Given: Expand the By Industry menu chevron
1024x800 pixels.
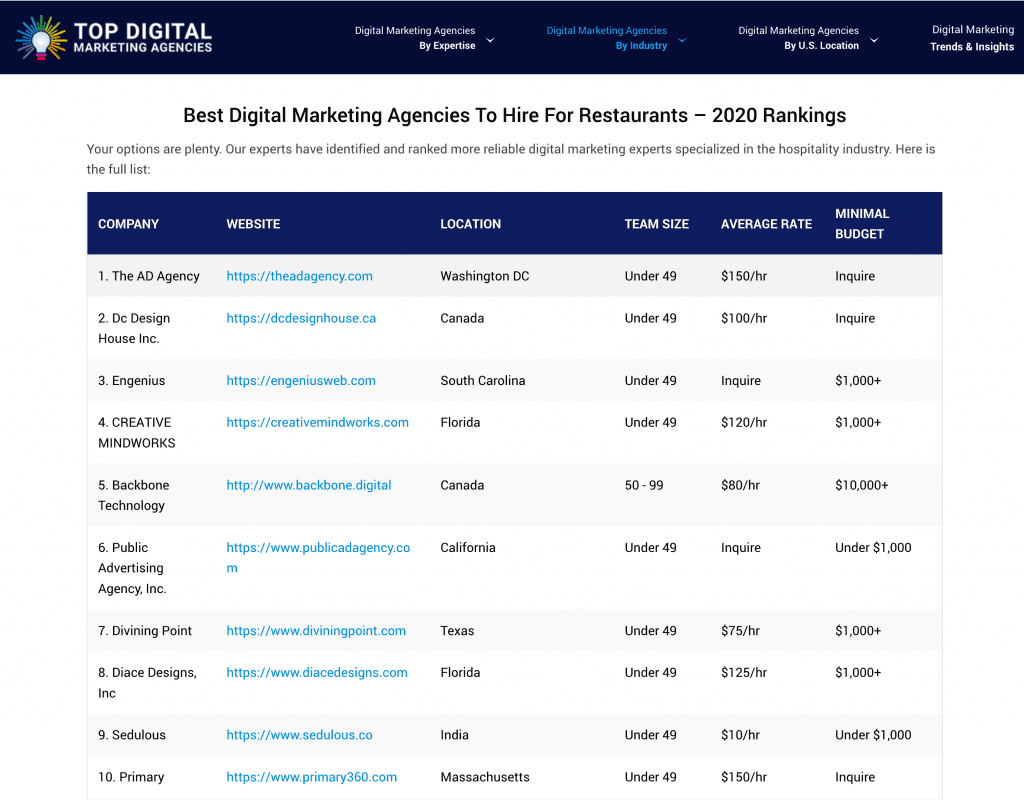Looking at the screenshot, I should [682, 40].
